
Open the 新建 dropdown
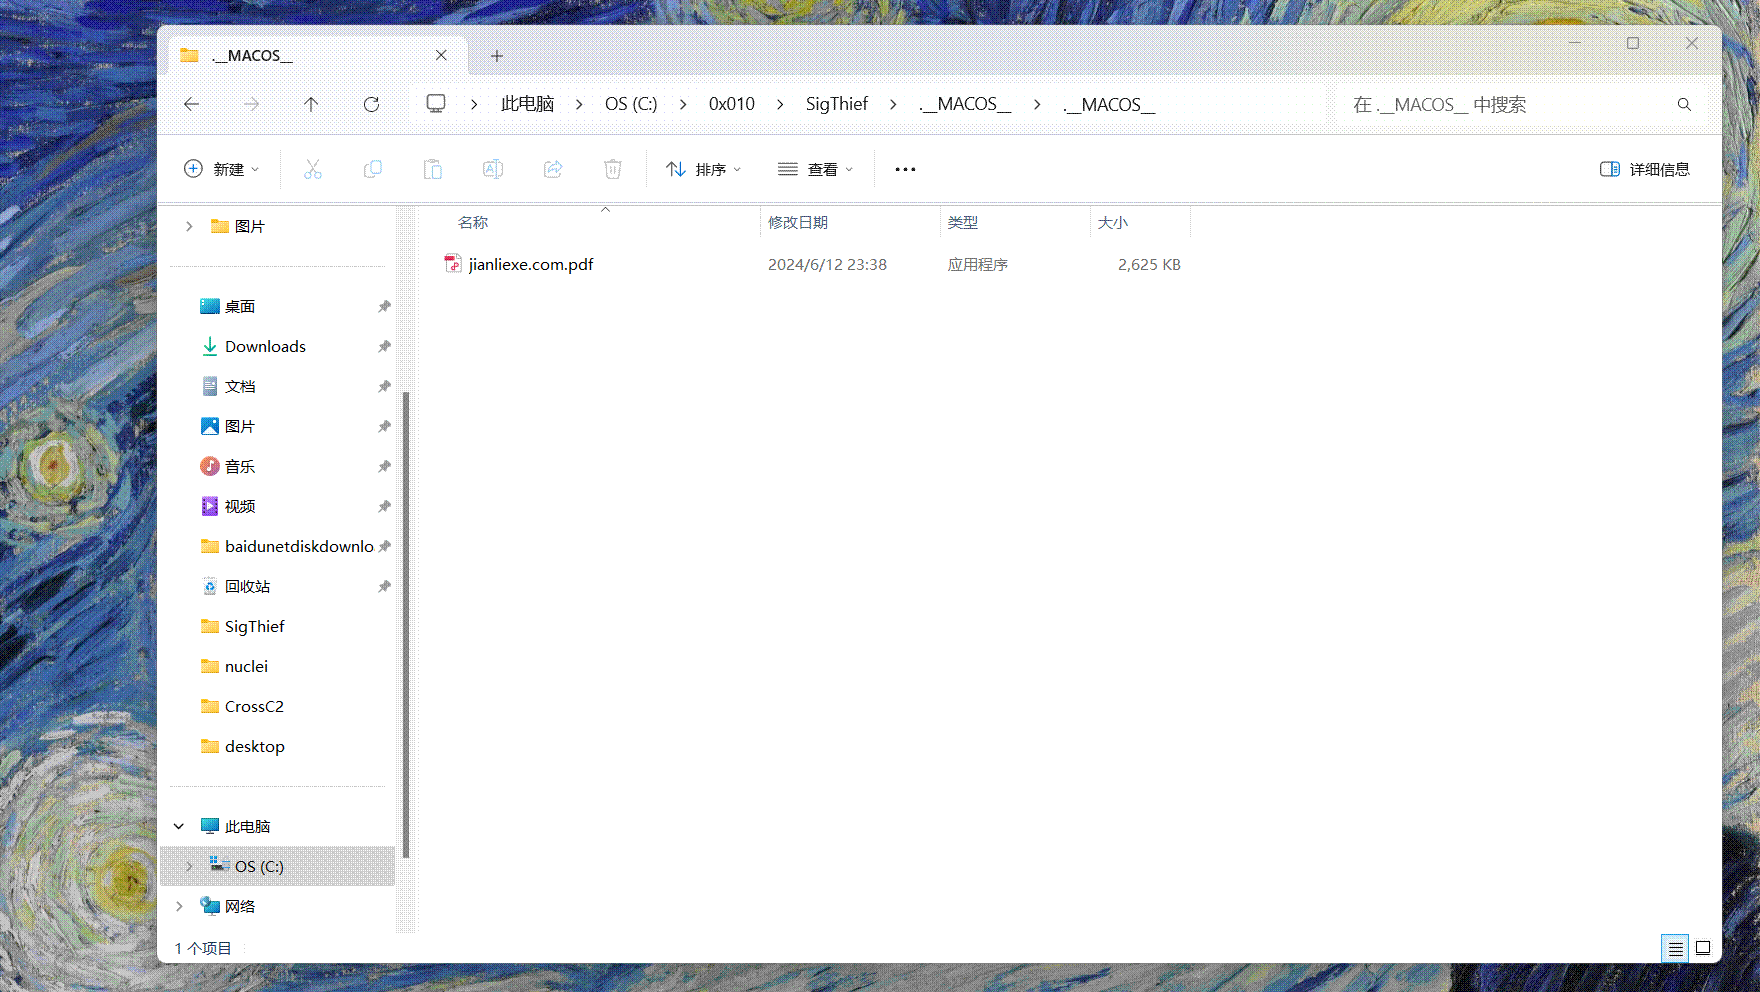pyautogui.click(x=222, y=169)
